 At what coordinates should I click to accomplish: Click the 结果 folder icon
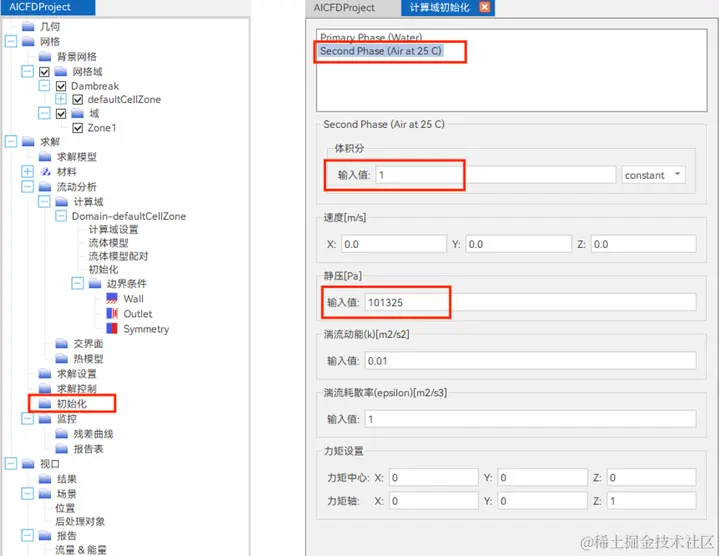coord(45,479)
